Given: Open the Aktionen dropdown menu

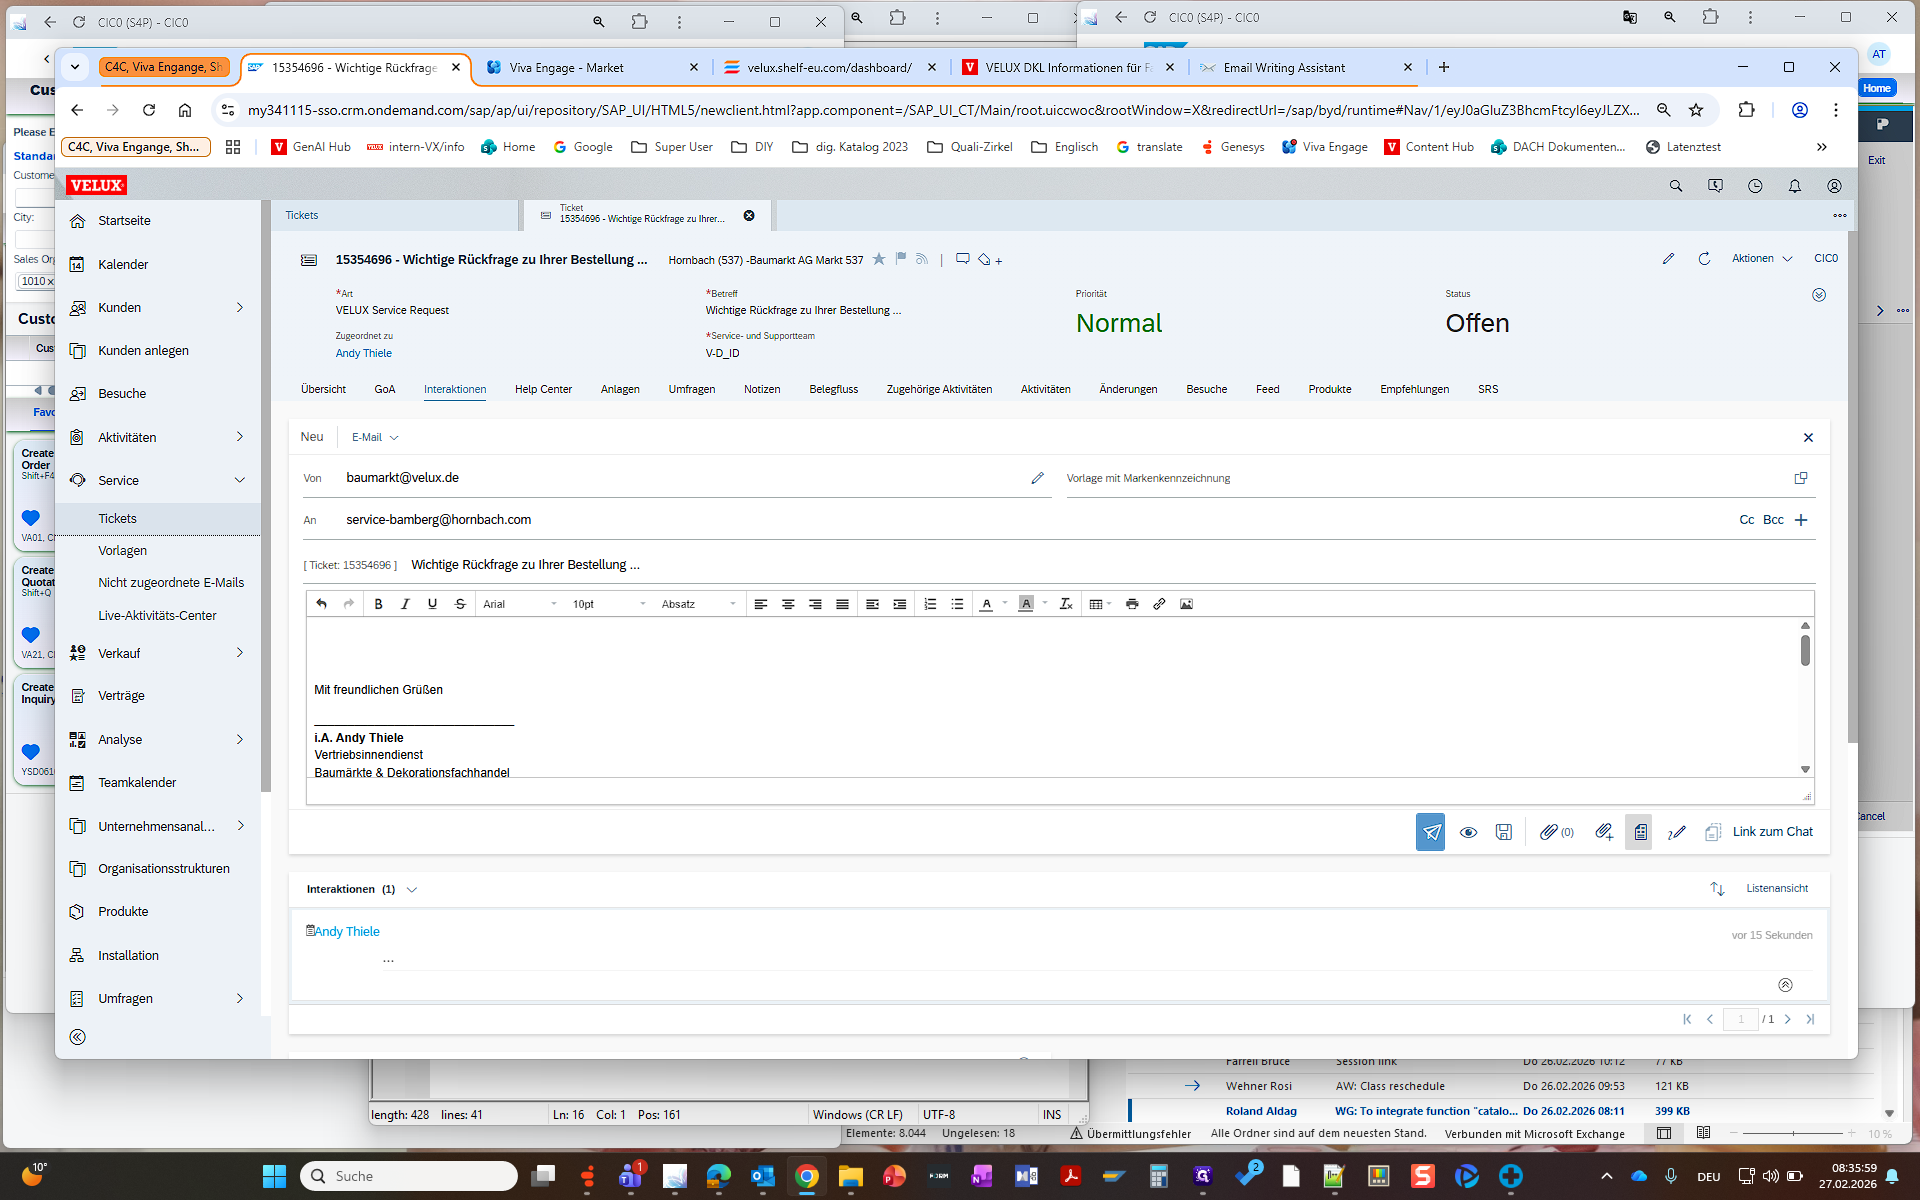Looking at the screenshot, I should [1762, 259].
